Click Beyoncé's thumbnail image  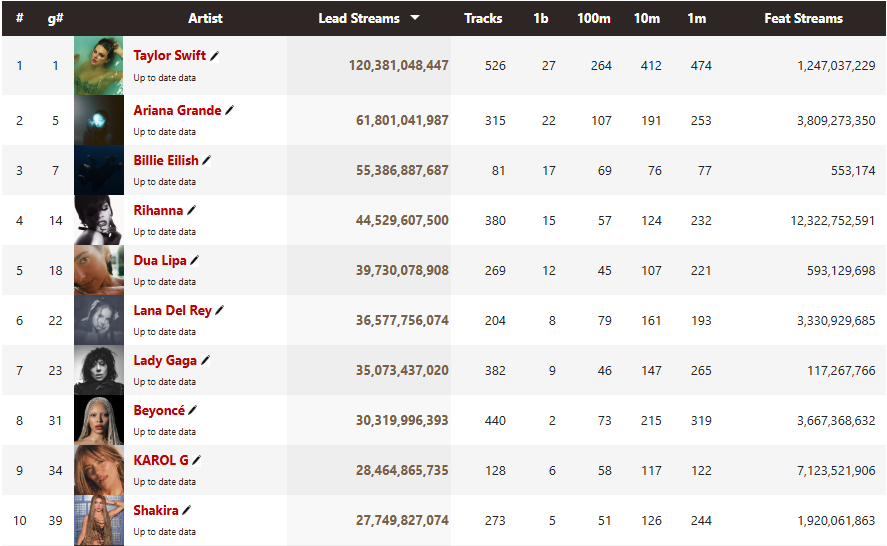pos(98,420)
